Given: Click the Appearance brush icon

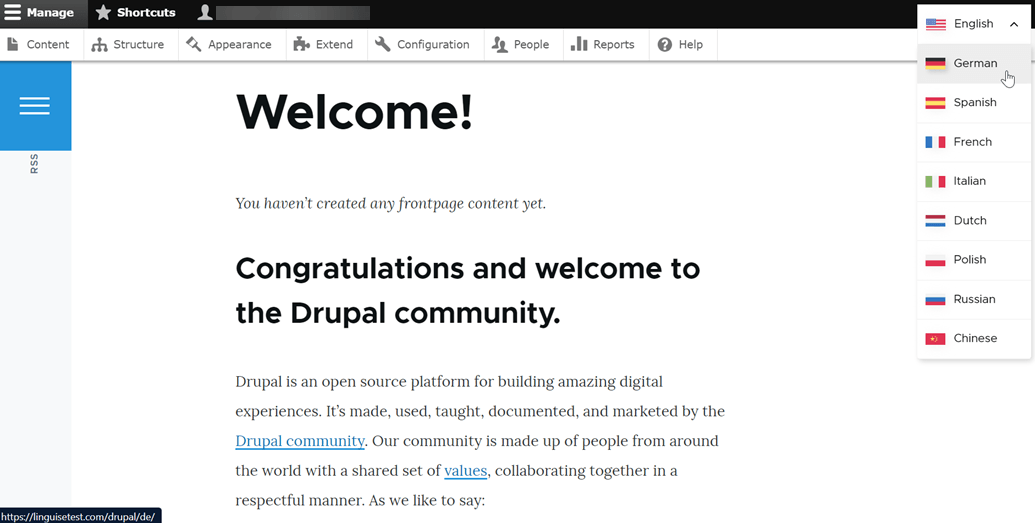Looking at the screenshot, I should coord(193,44).
